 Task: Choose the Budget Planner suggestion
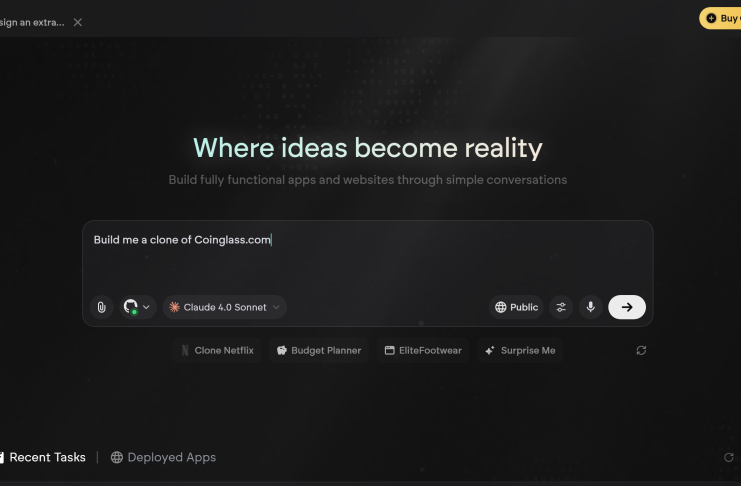tap(319, 350)
